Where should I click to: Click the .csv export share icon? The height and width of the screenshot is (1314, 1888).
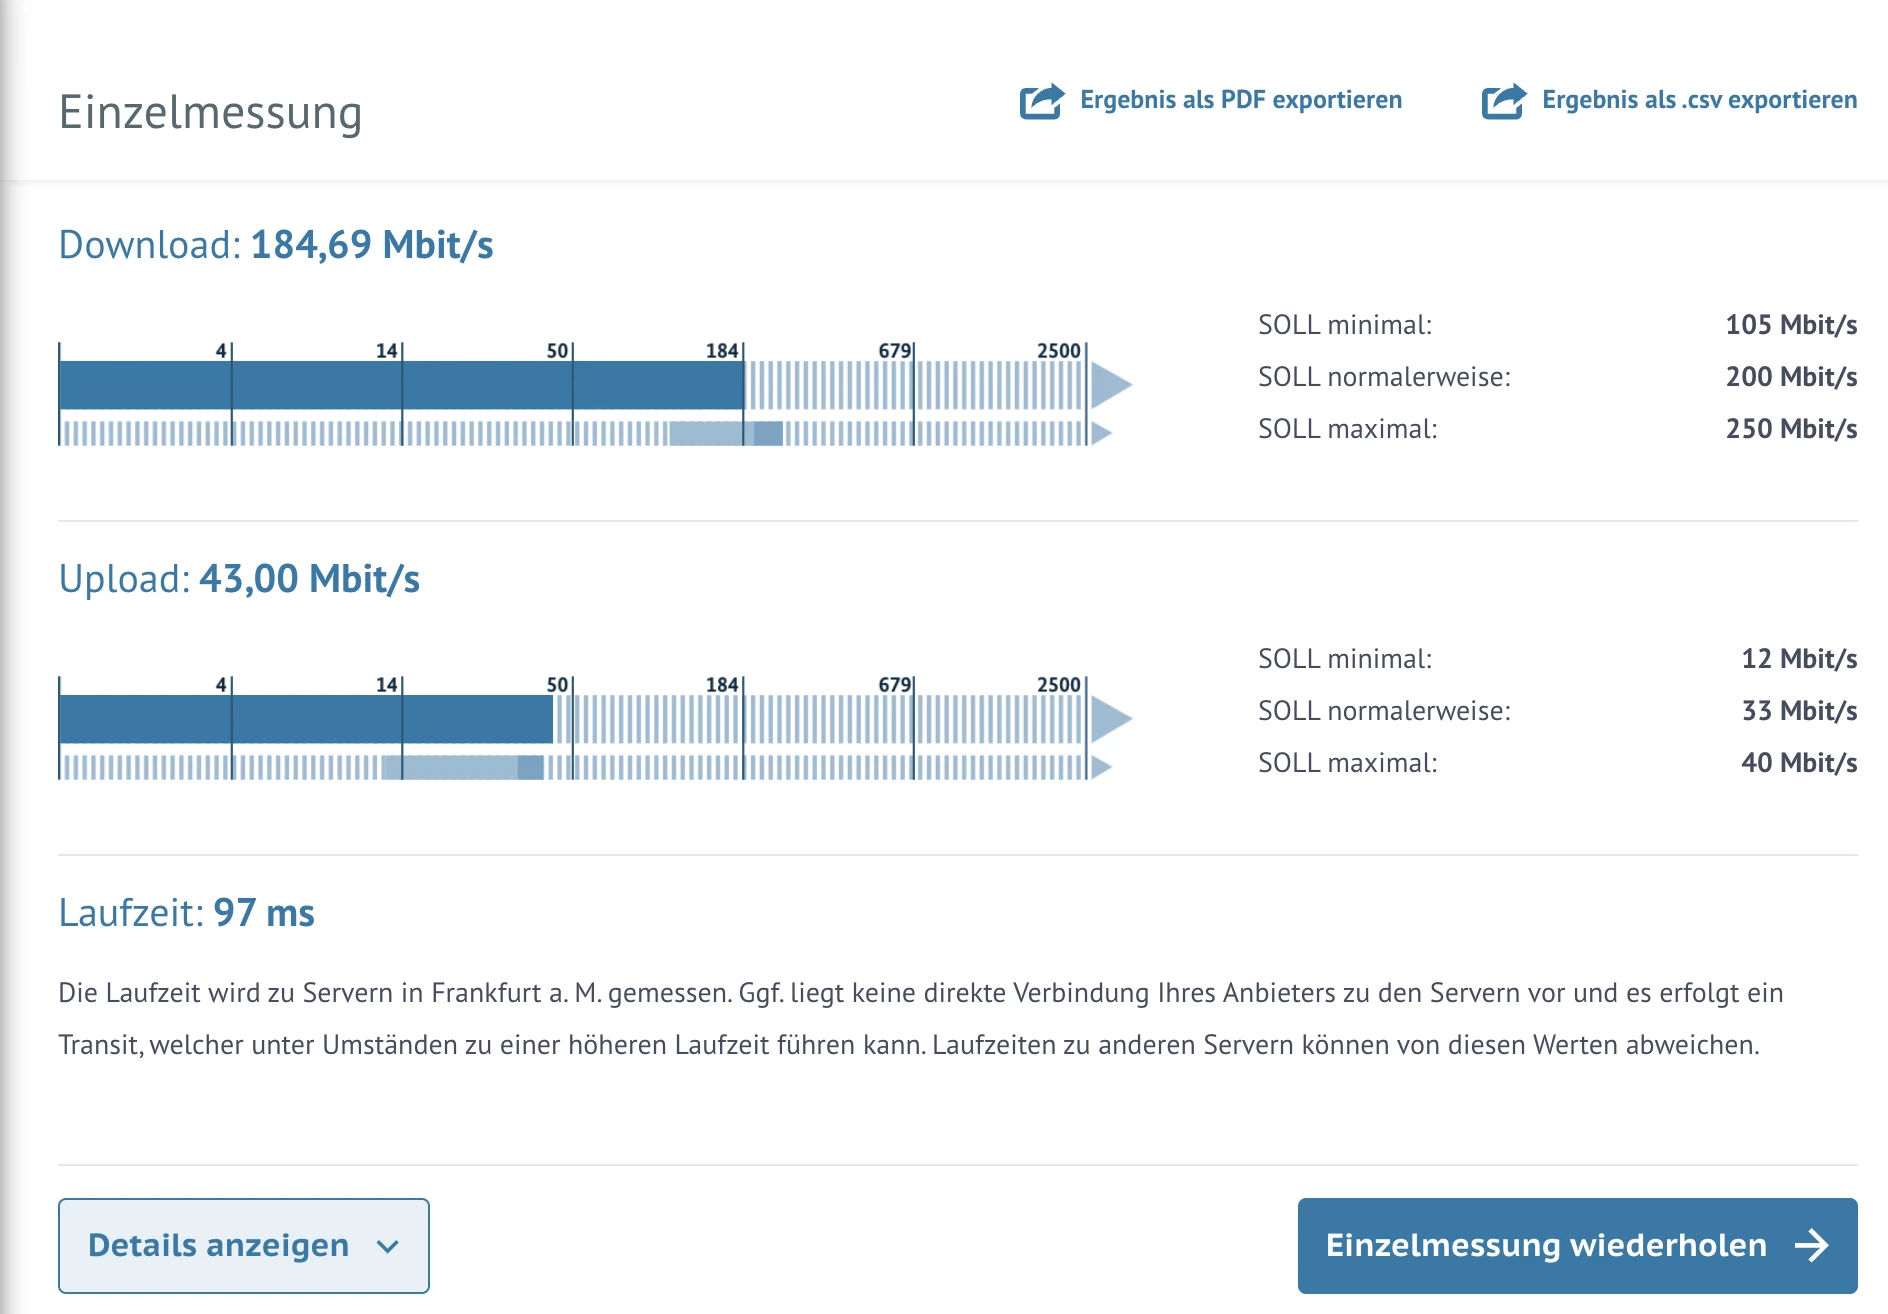pos(1503,101)
